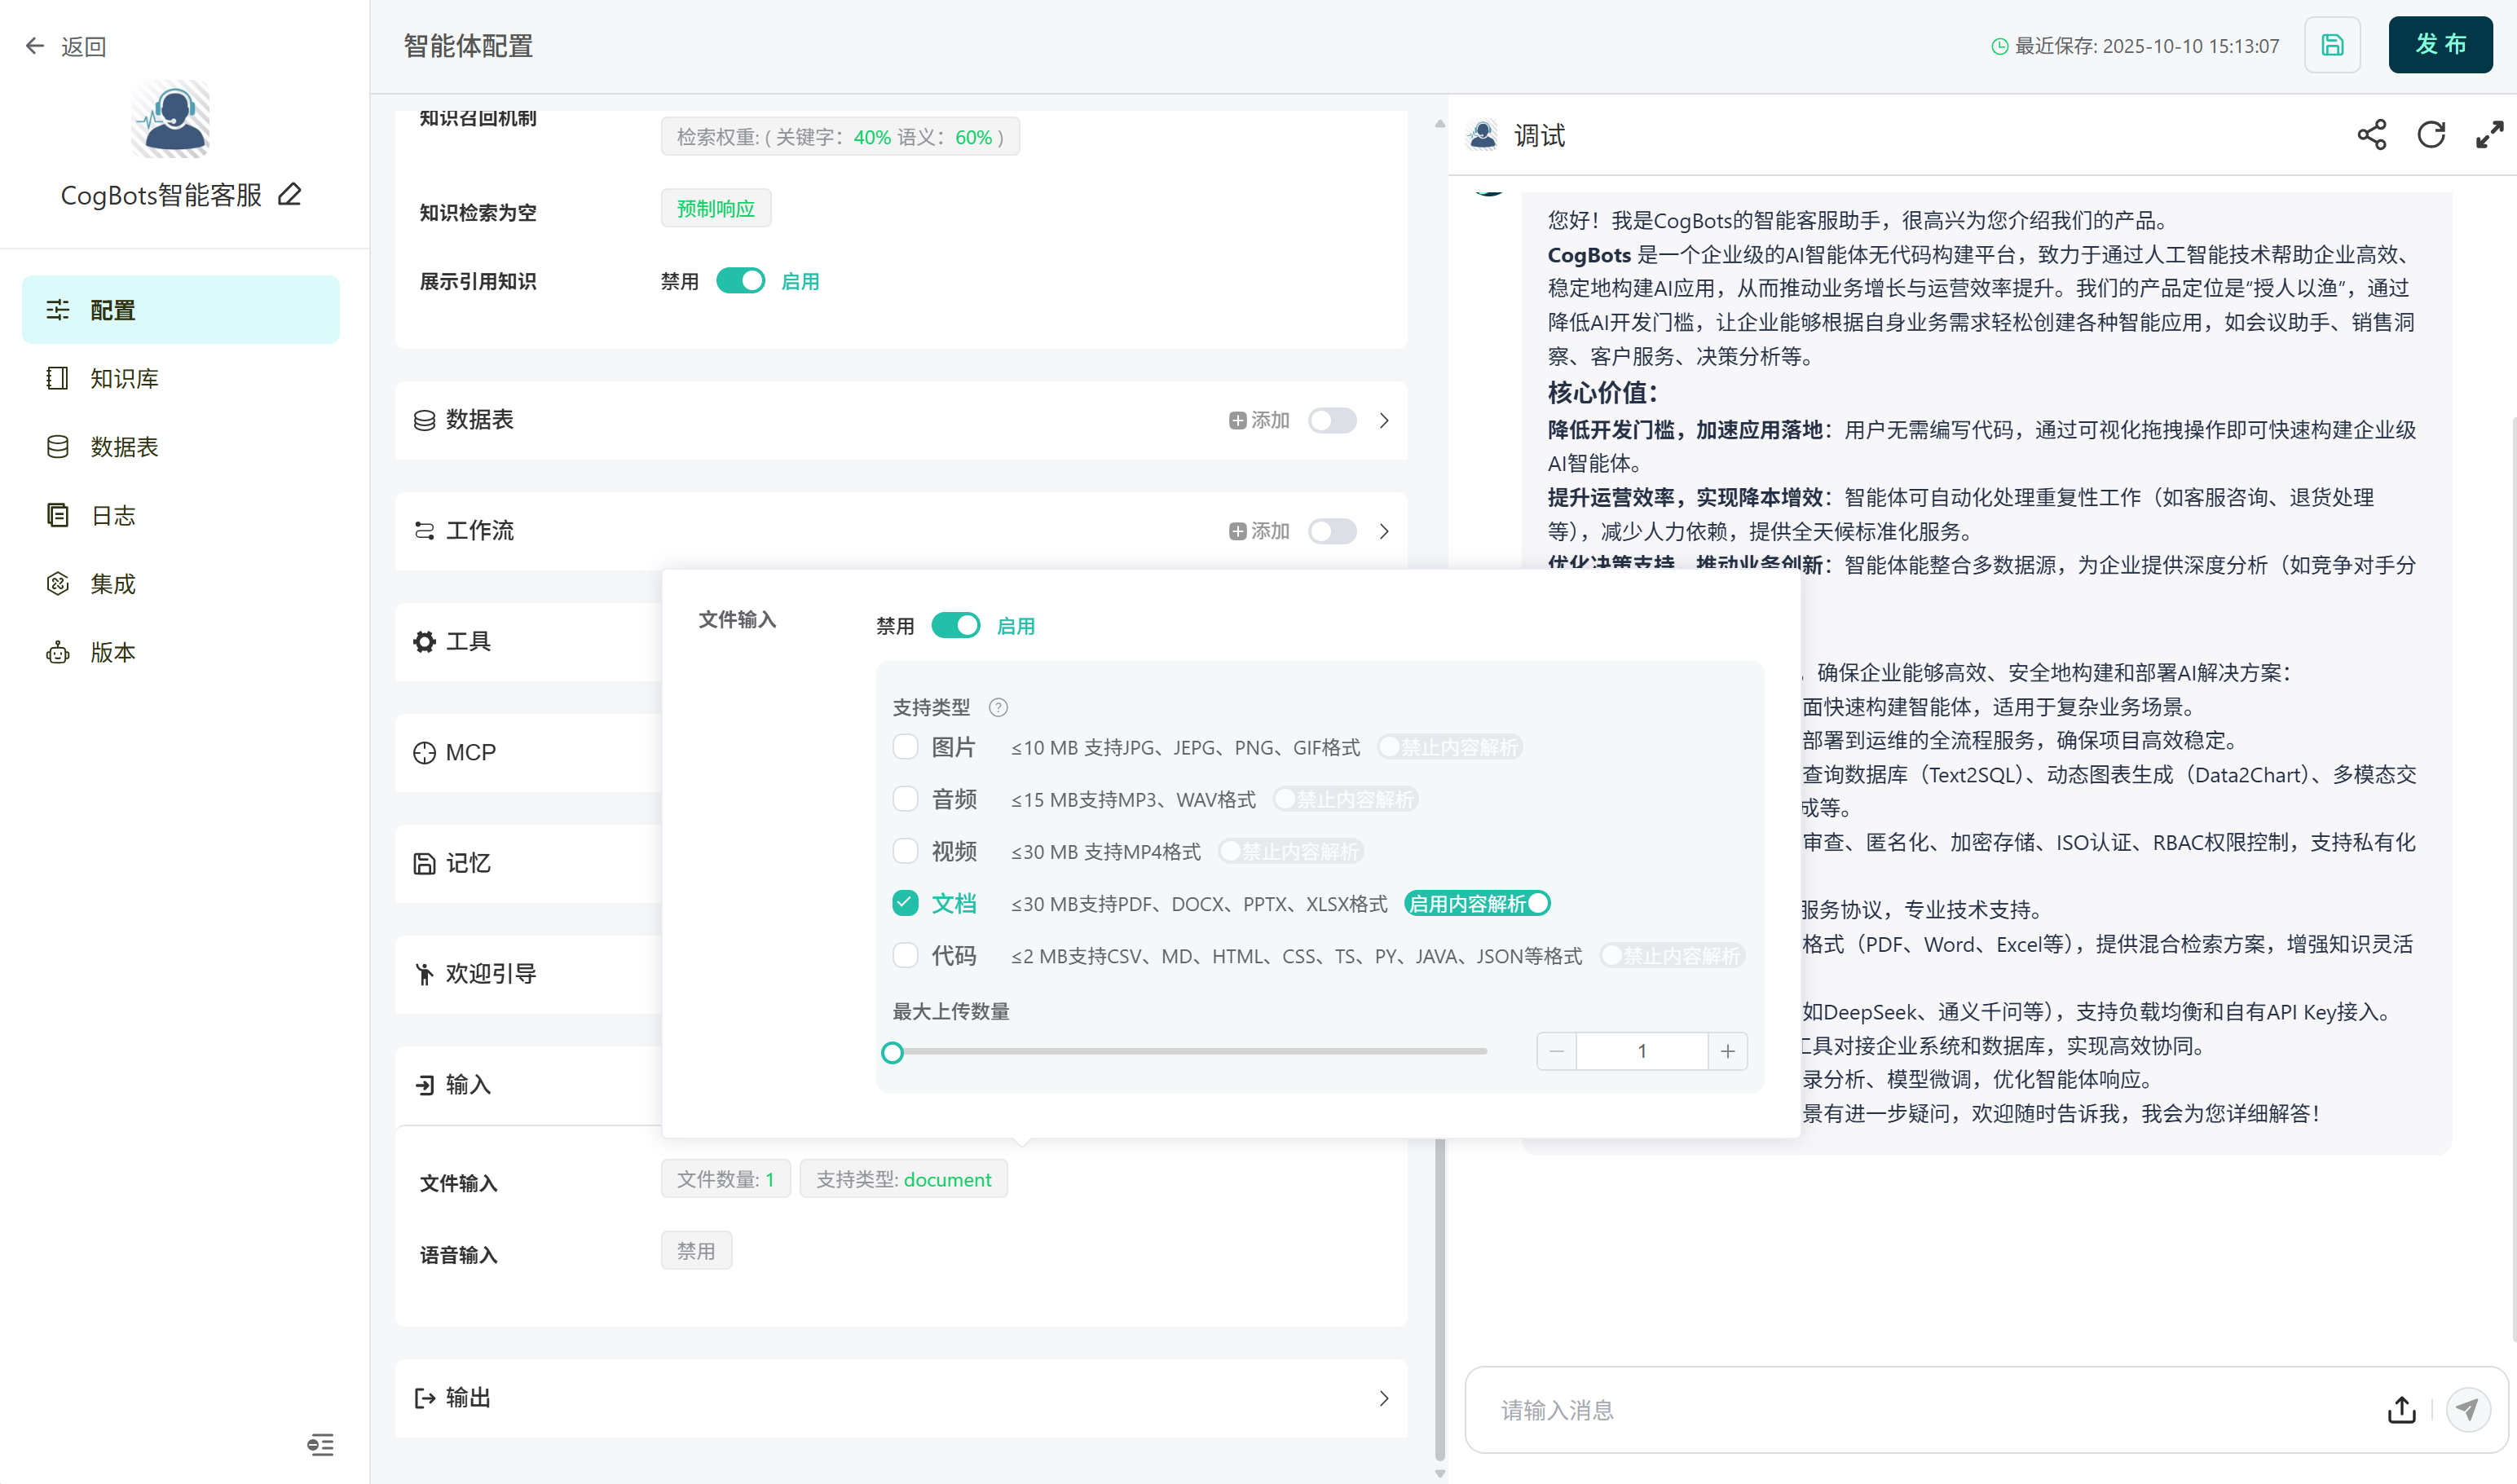
Task: Collapse sidebar with bottom menu icon
Action: point(320,1445)
